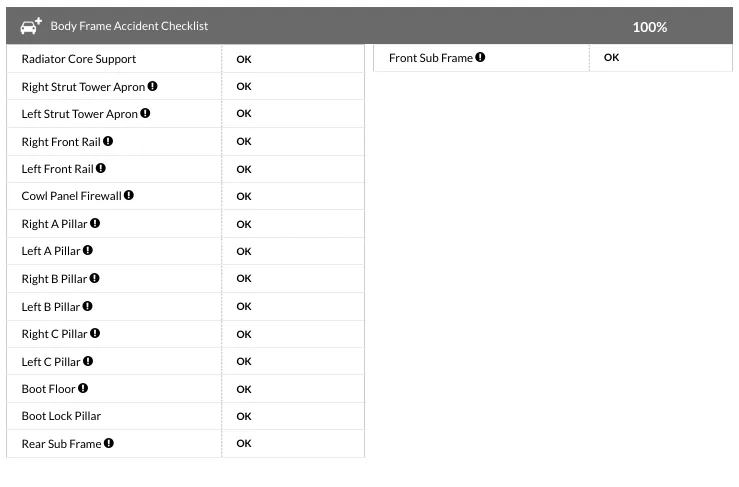The height and width of the screenshot is (487, 739).
Task: Click info icon beside Left Strut Tower Apron
Action: pos(145,114)
